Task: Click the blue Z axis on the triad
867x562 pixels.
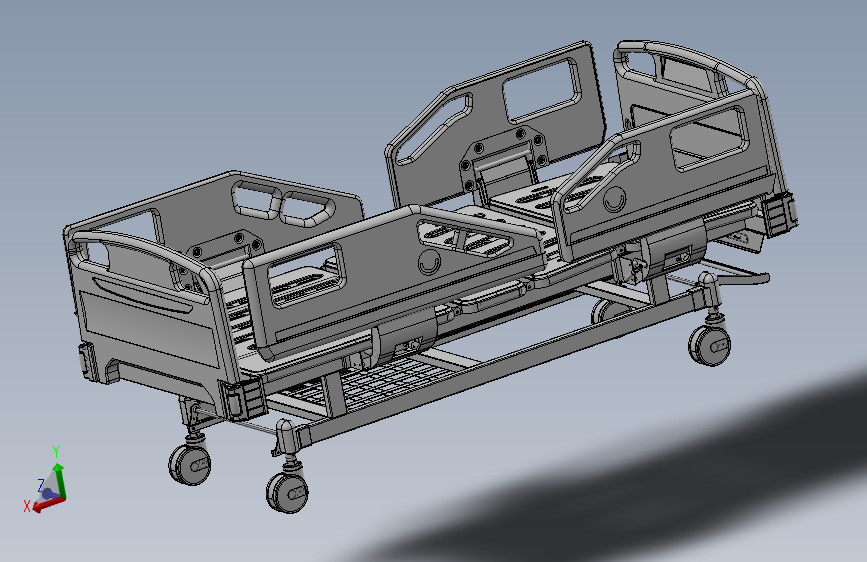Action: (49, 493)
